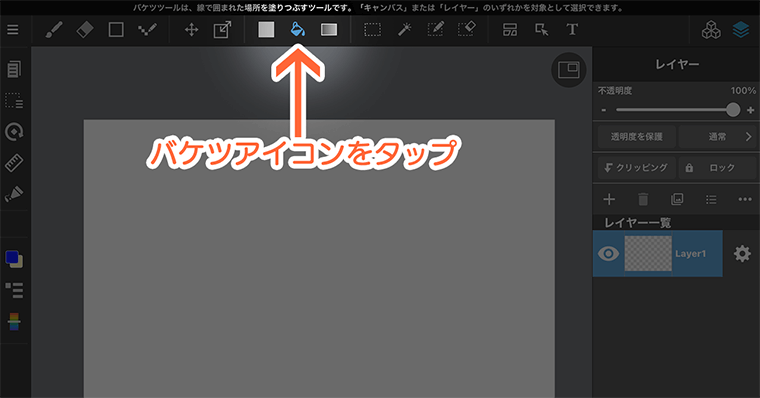Open the ruler tool in sidebar
The height and width of the screenshot is (398, 760).
click(14, 163)
